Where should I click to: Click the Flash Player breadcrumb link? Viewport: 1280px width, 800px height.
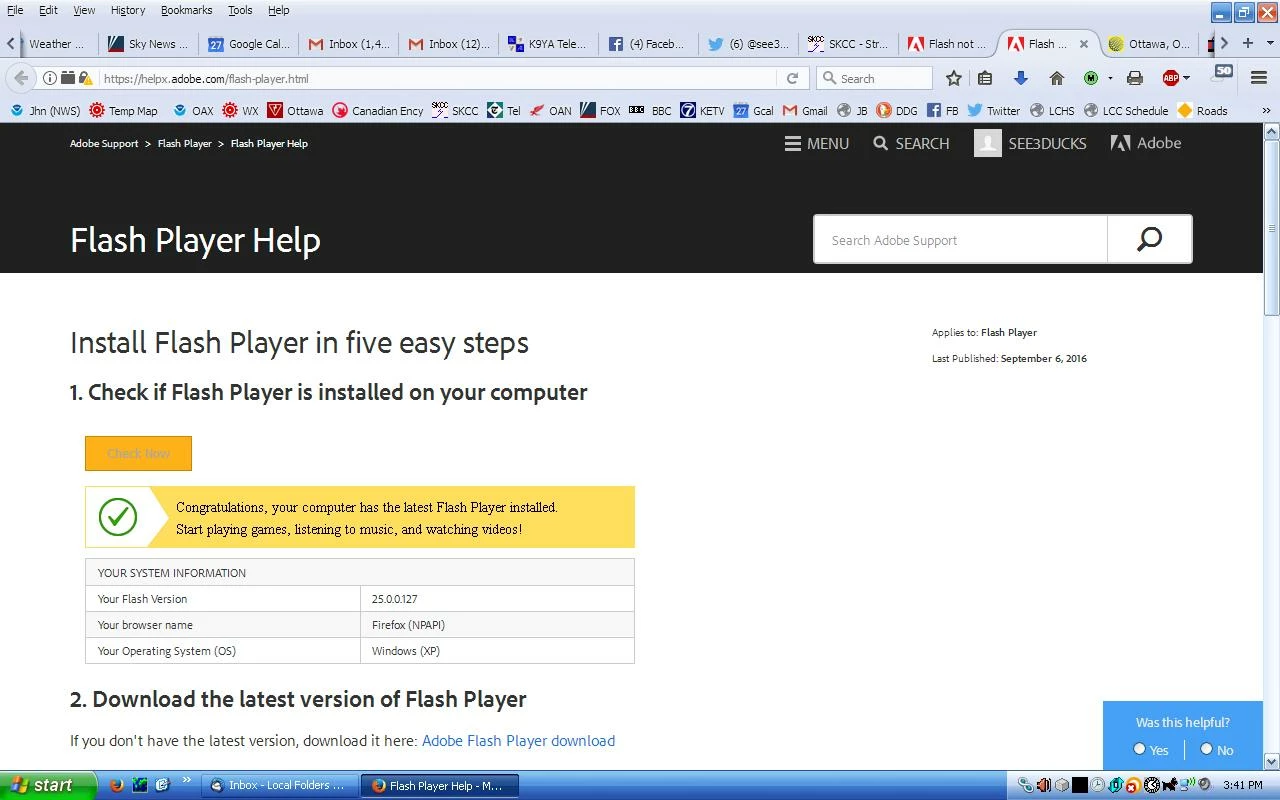pos(184,143)
